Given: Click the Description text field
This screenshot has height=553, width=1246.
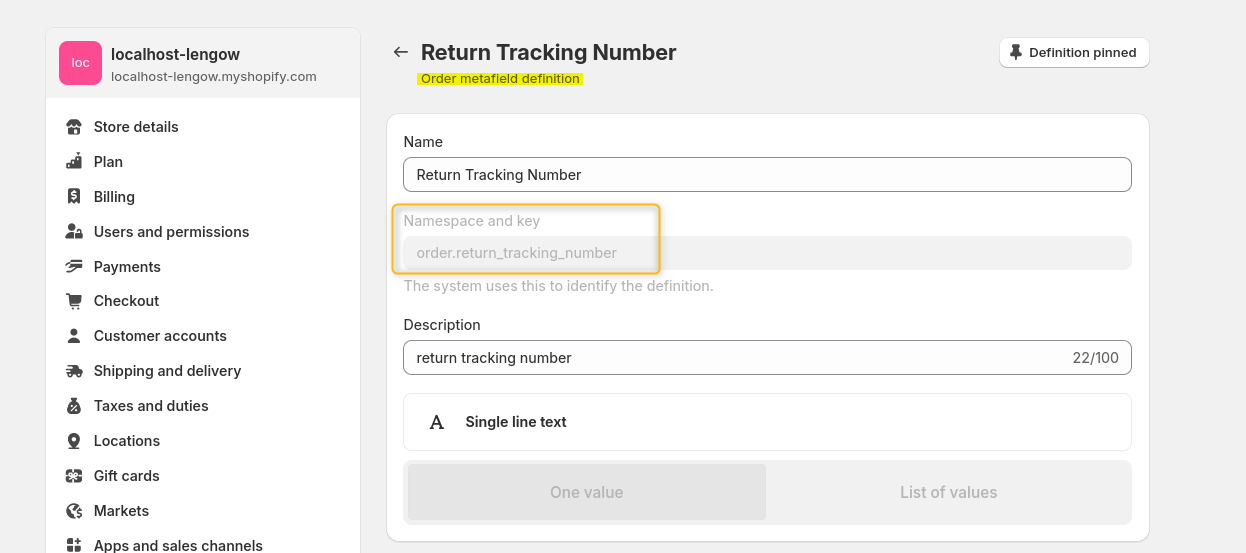Looking at the screenshot, I should click(x=735, y=358).
